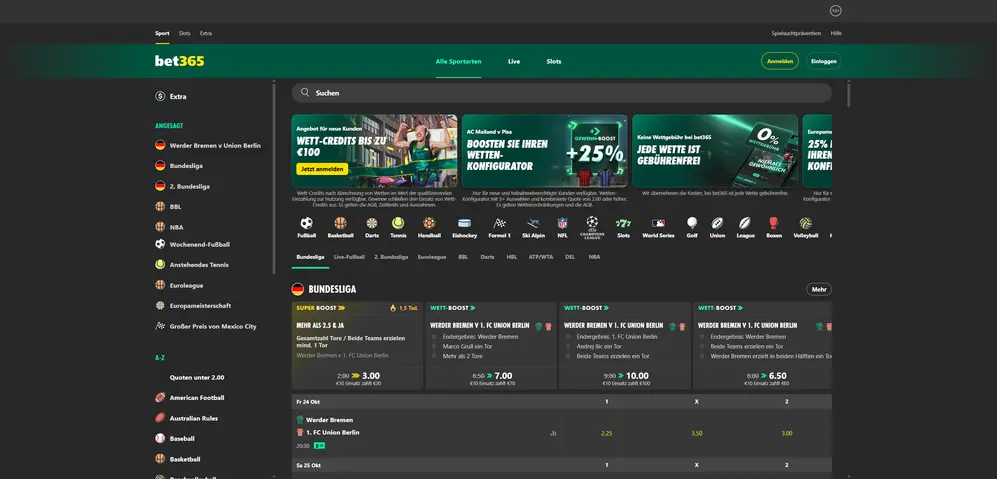Pick draw odds 3.50
997x479 pixels.
click(x=697, y=433)
